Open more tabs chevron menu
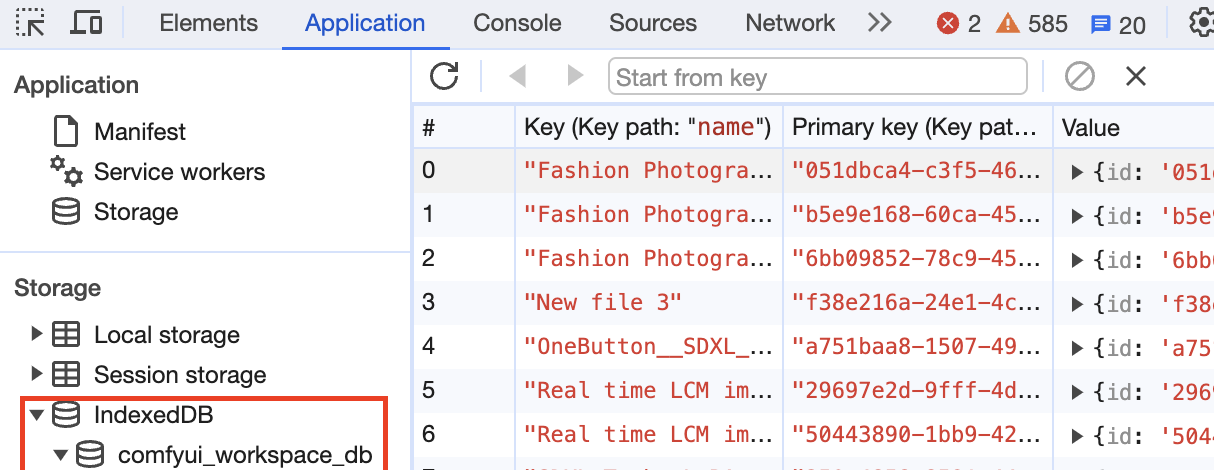Image resolution: width=1214 pixels, height=470 pixels. coord(879,23)
